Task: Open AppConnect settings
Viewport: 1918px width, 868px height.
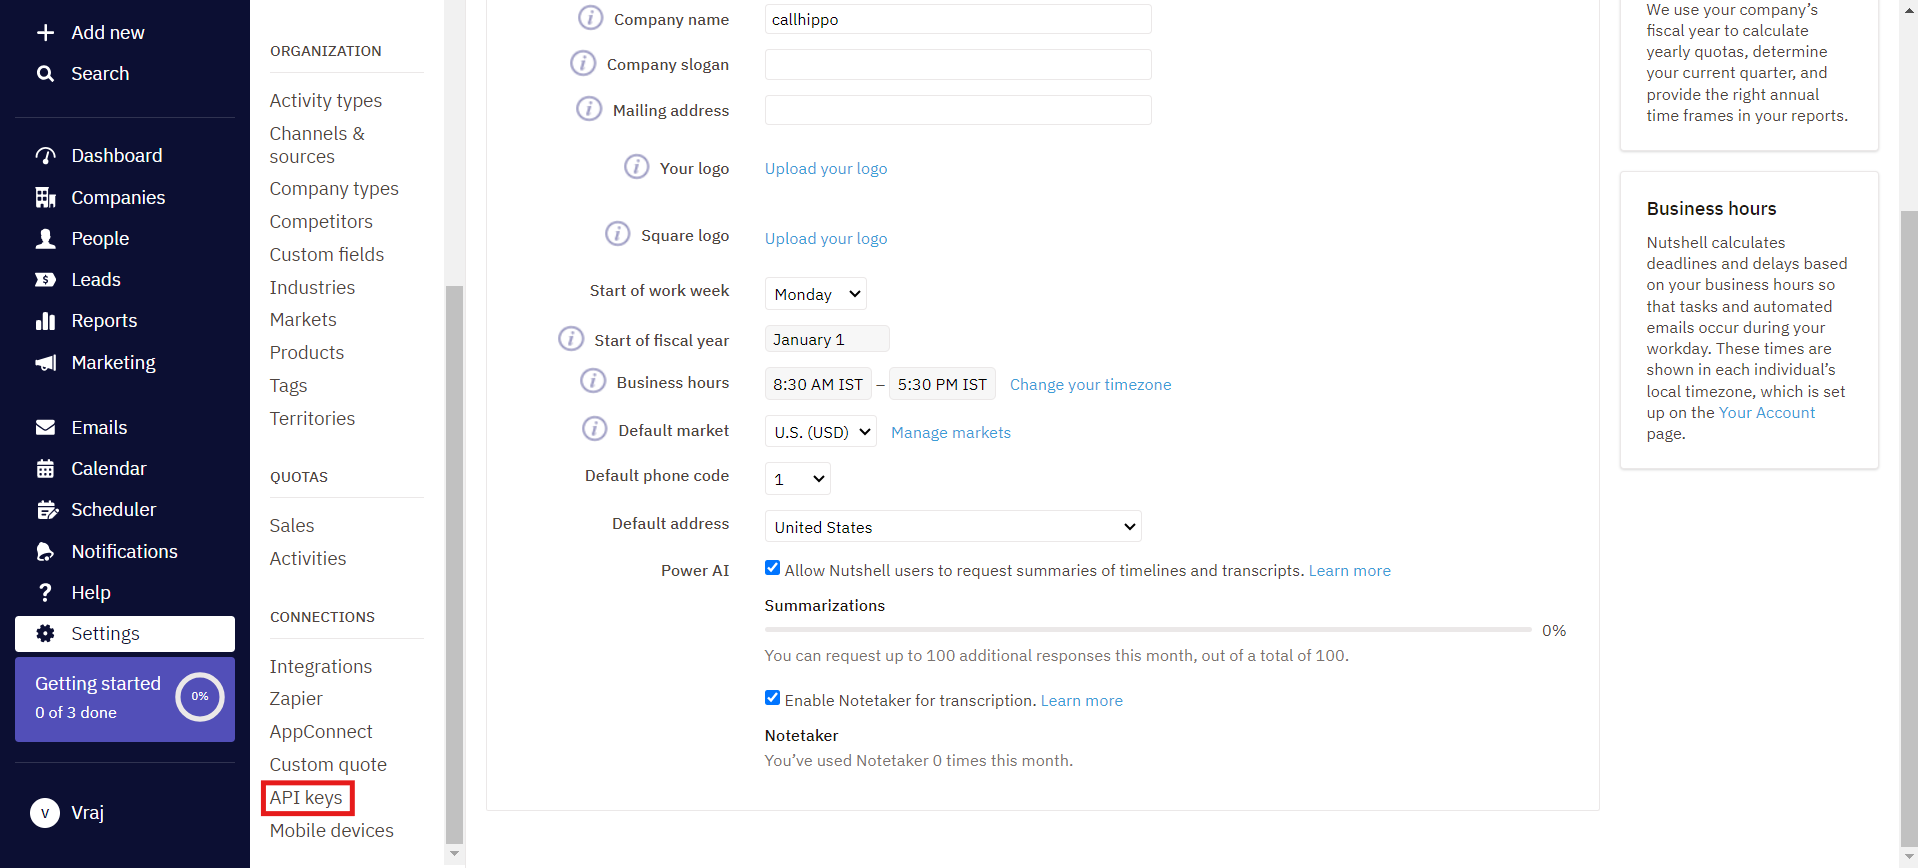Action: [x=321, y=732]
